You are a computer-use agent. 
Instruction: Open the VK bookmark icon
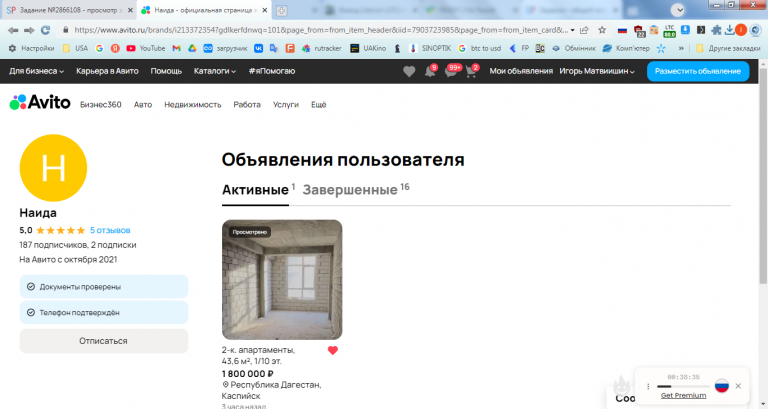pyautogui.click(x=258, y=48)
